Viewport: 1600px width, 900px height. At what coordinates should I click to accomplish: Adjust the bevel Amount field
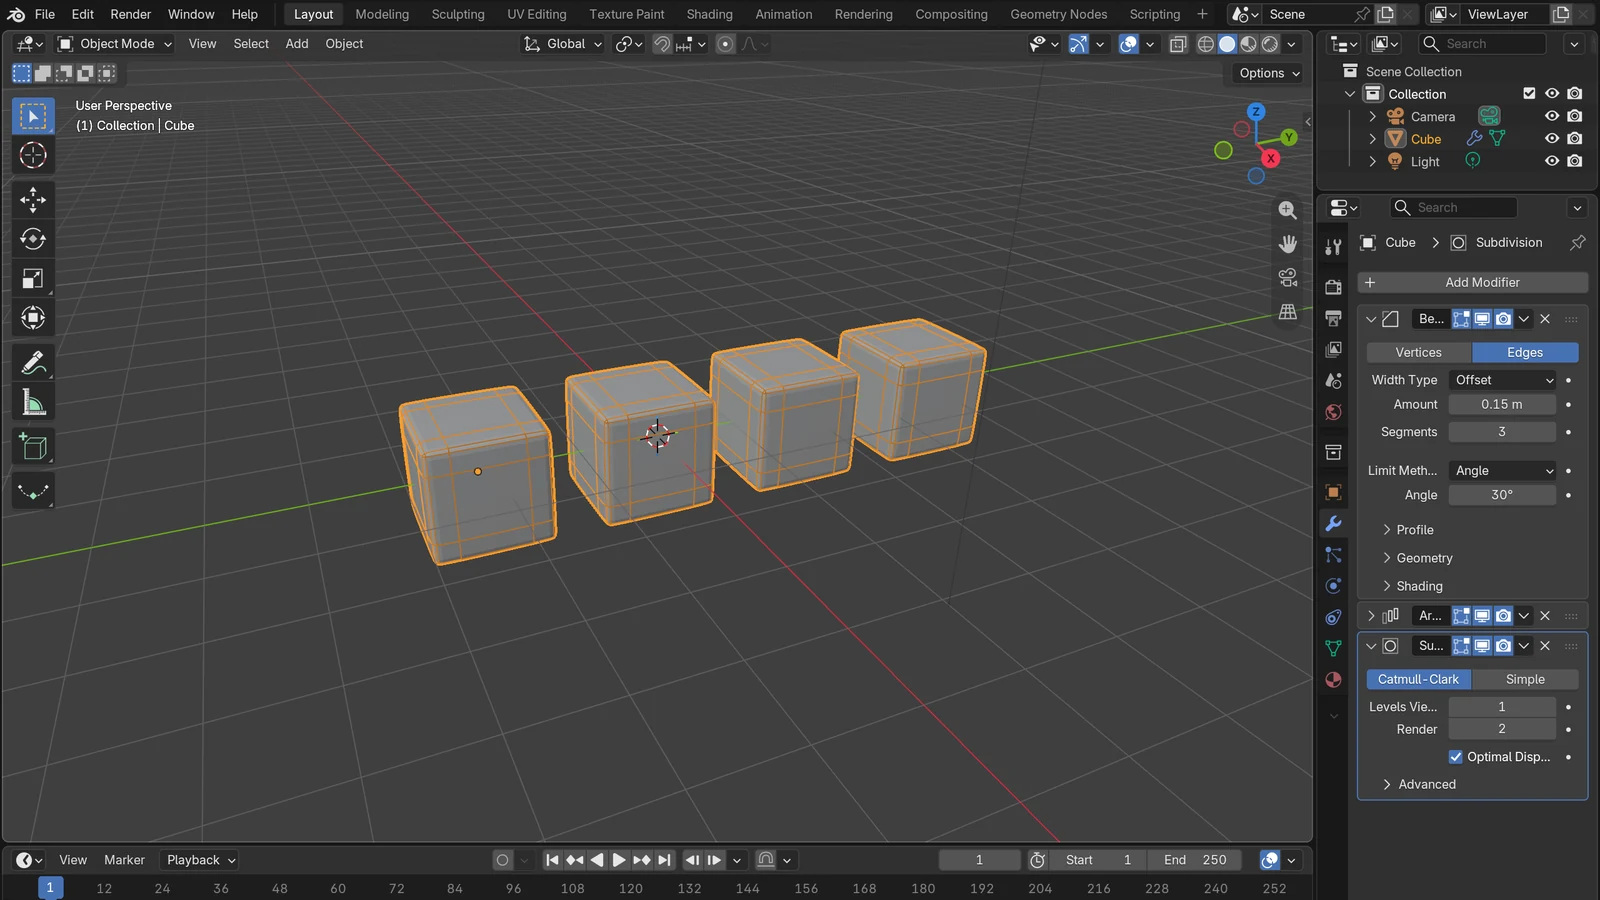1502,405
